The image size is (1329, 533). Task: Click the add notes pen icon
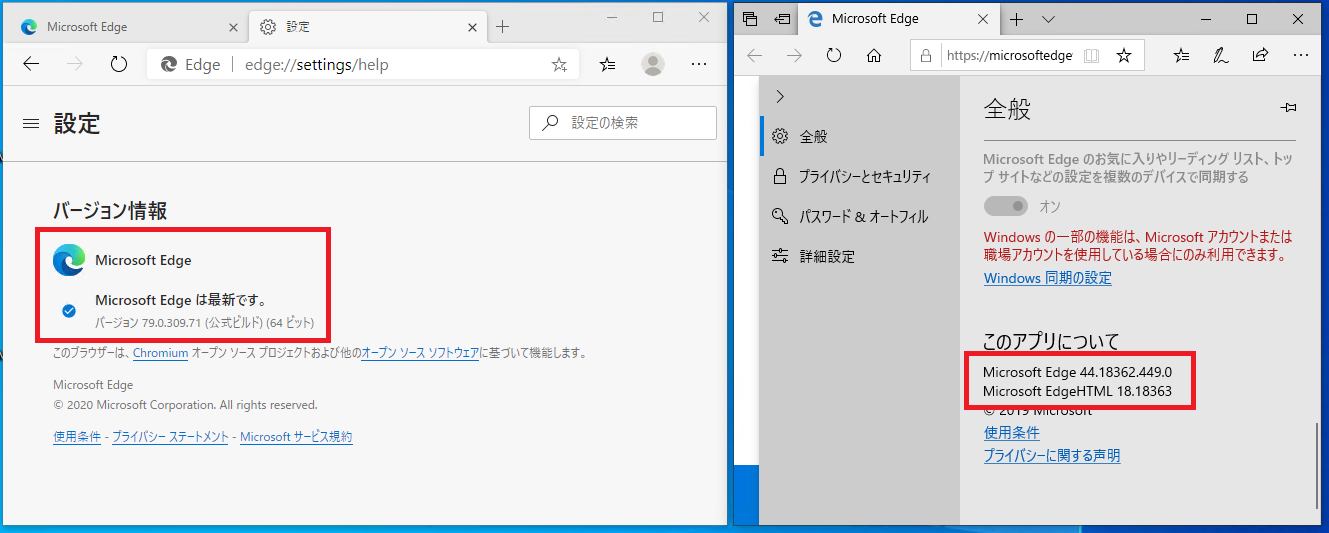coord(1220,56)
